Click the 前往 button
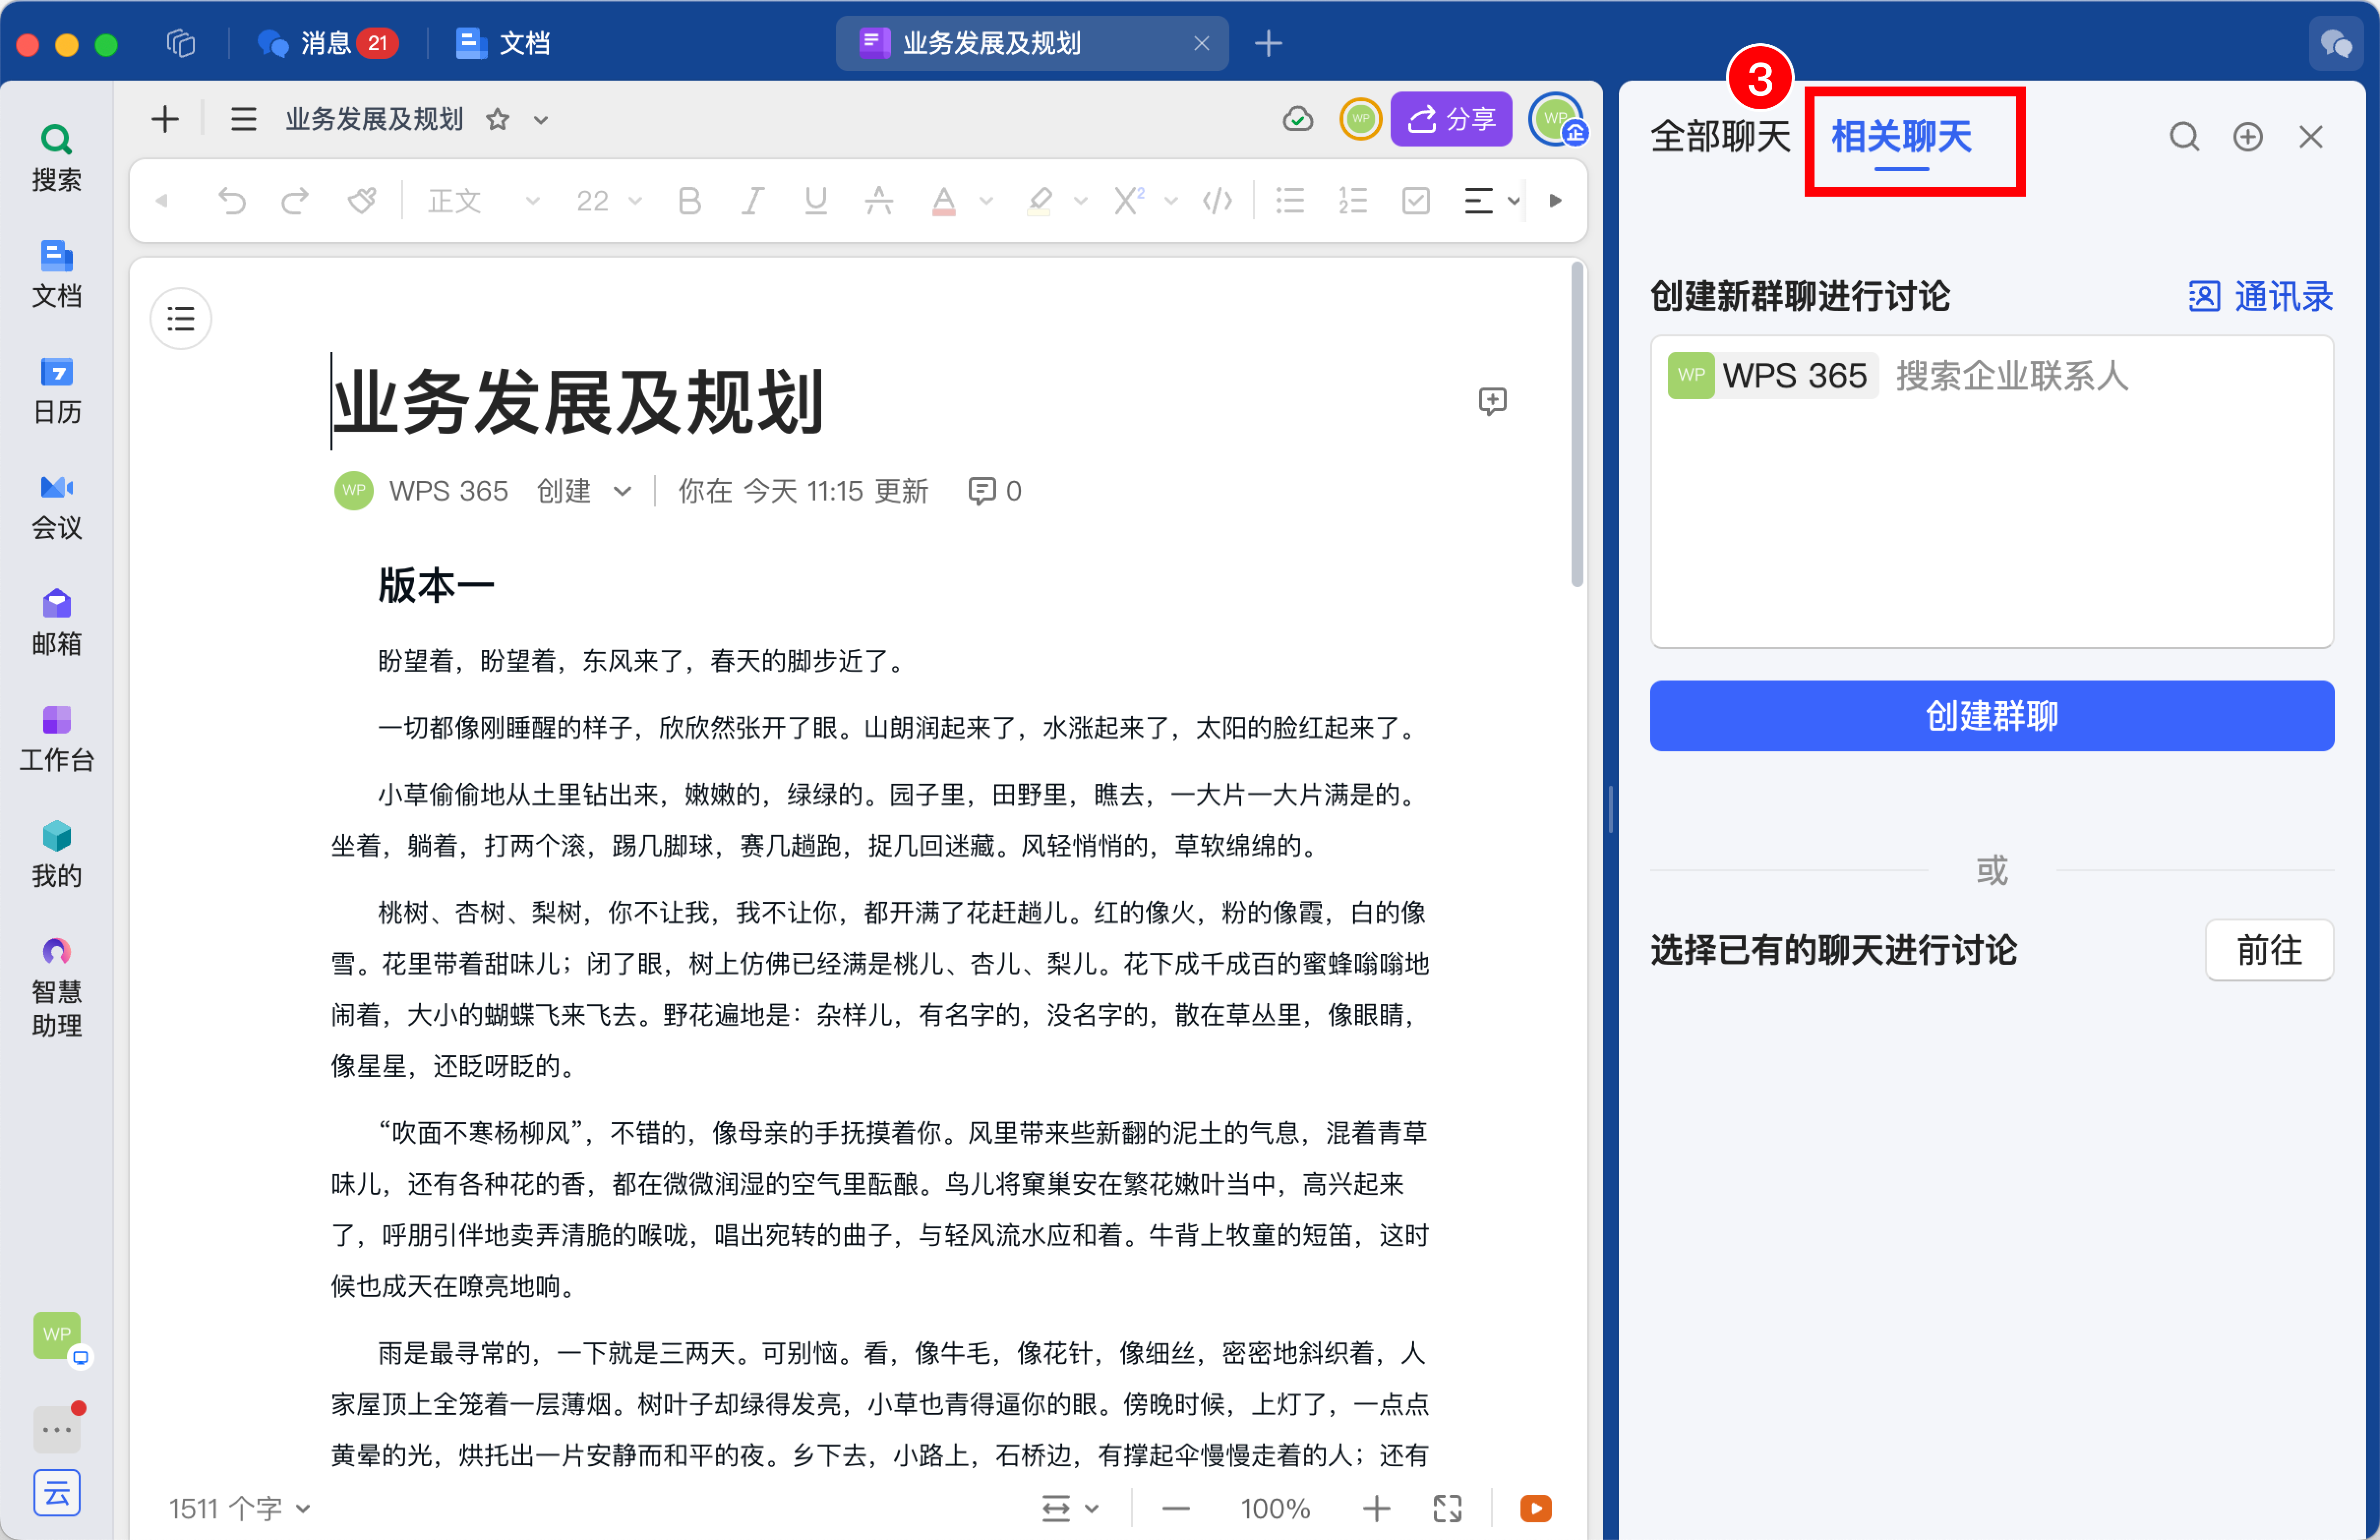The image size is (2380, 1540). tap(2269, 950)
